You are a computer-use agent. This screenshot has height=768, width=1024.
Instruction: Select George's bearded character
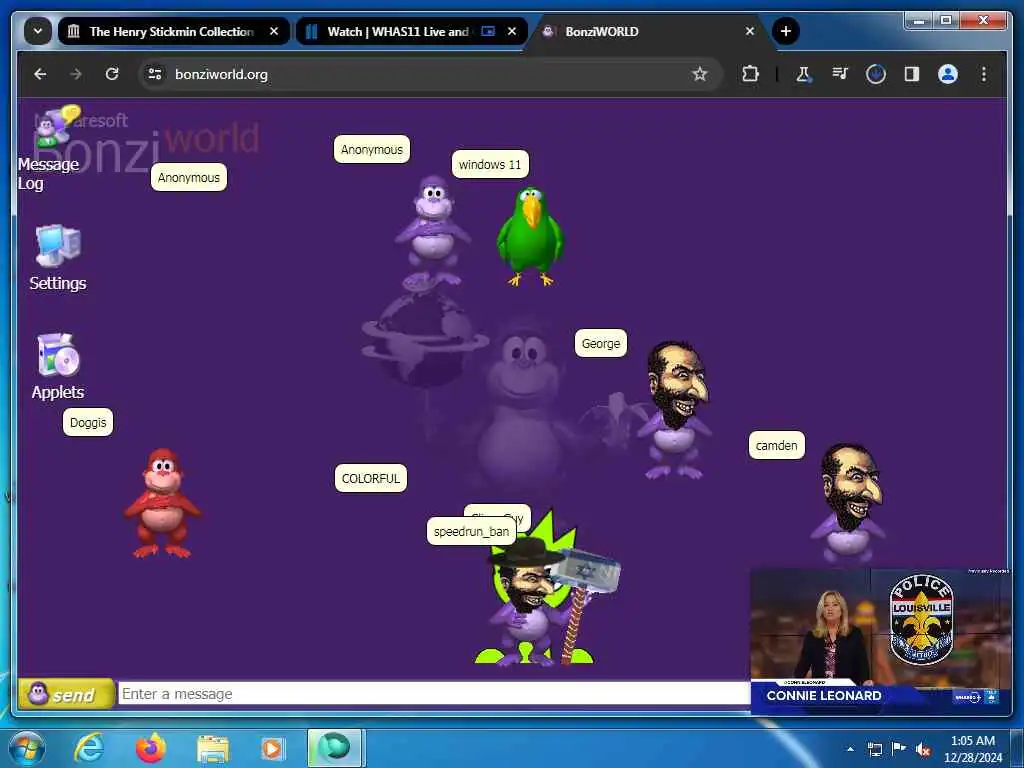[675, 410]
